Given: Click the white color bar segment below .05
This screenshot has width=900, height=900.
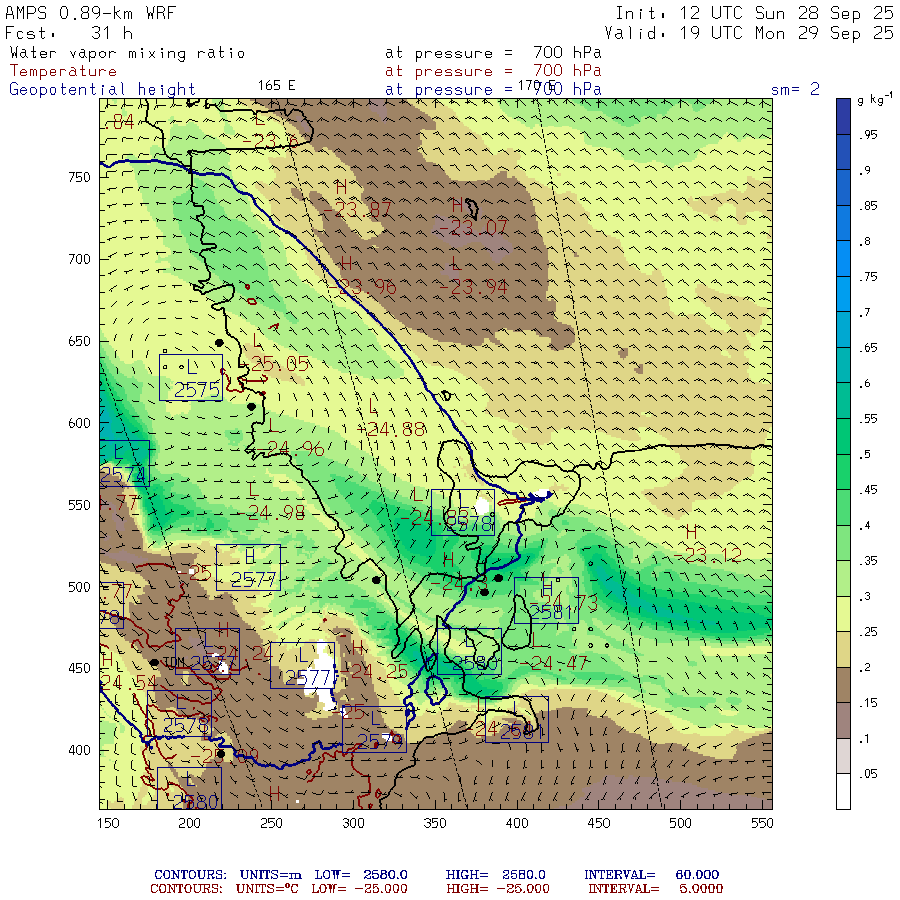Looking at the screenshot, I should click(x=843, y=792).
